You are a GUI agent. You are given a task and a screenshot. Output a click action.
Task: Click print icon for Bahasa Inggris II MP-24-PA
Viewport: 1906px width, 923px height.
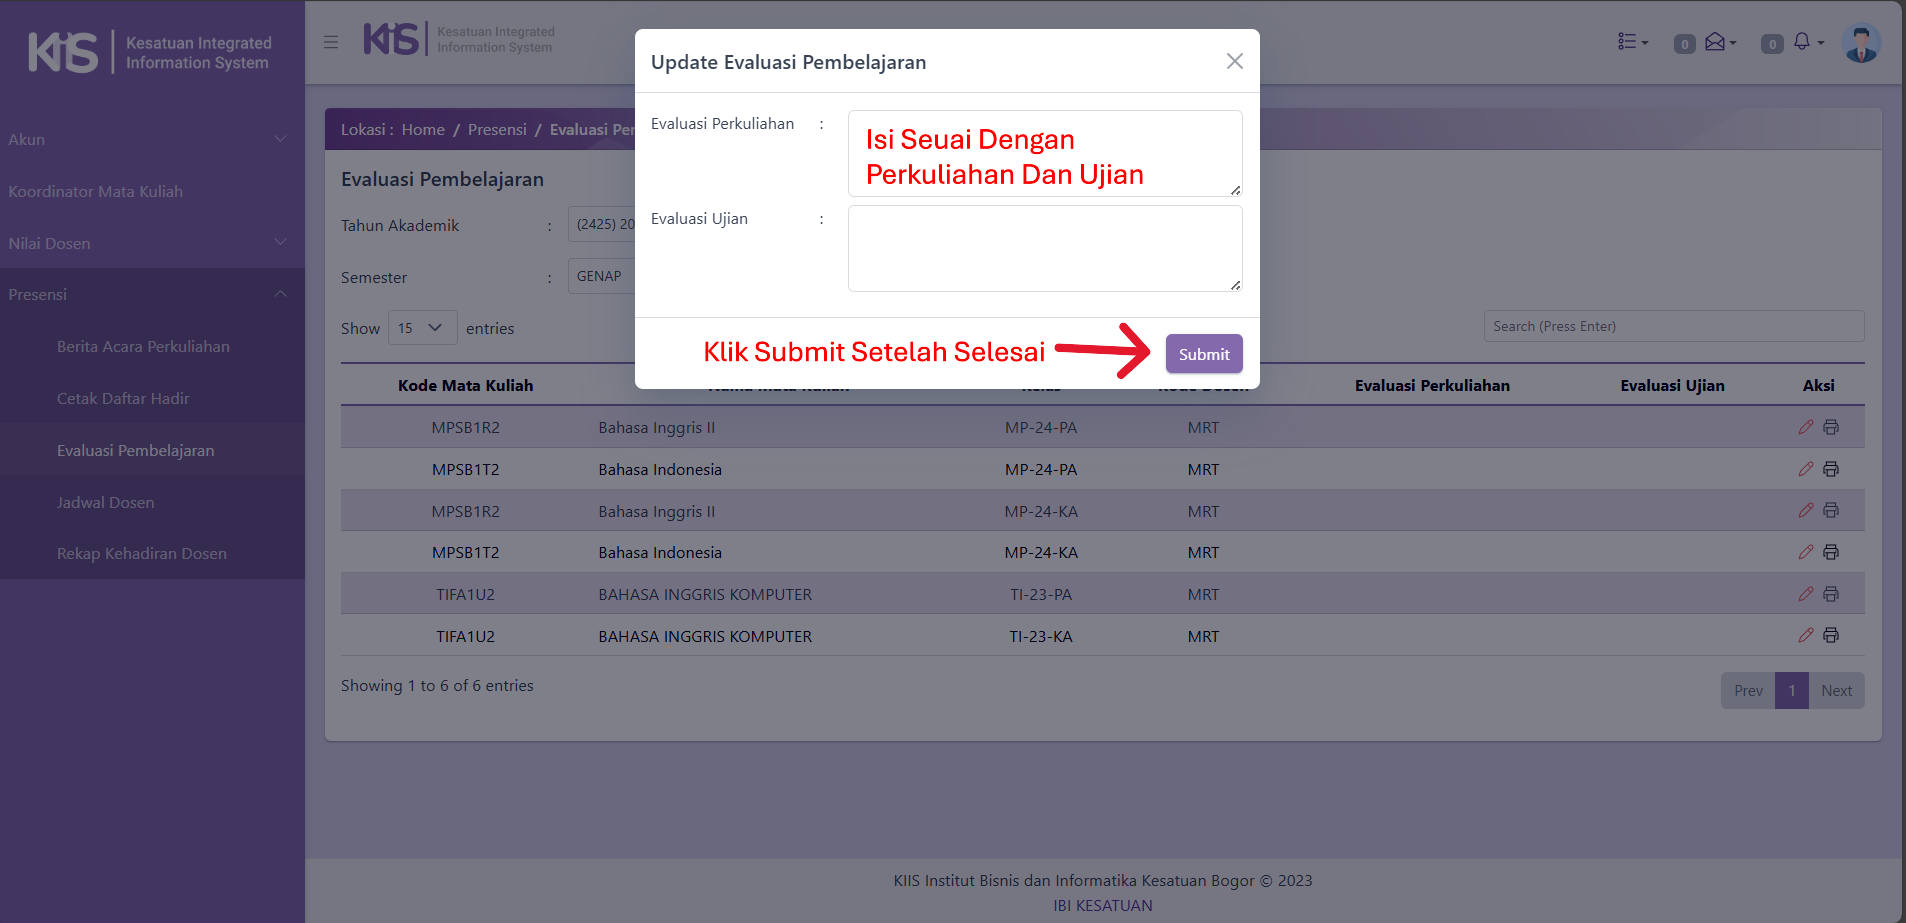coord(1831,427)
